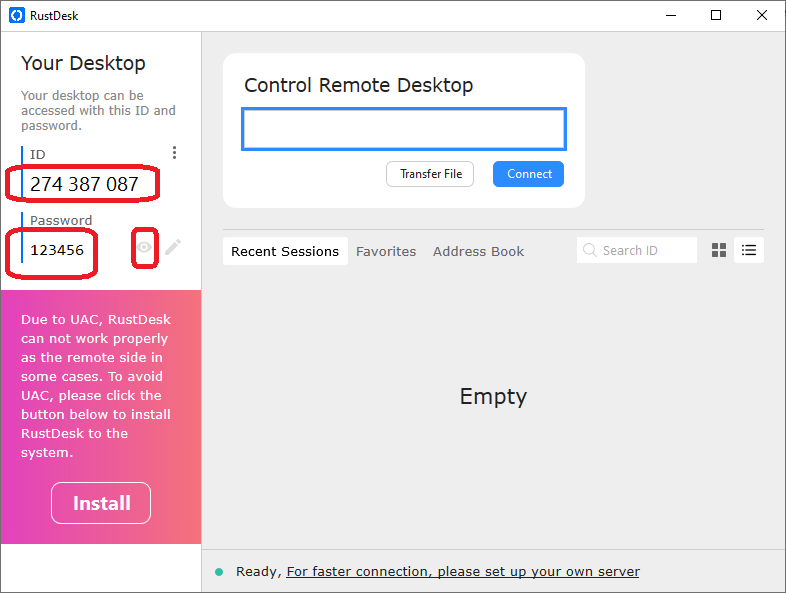The image size is (786, 593).
Task: Click the RustDesk logo in title bar
Action: (16, 15)
